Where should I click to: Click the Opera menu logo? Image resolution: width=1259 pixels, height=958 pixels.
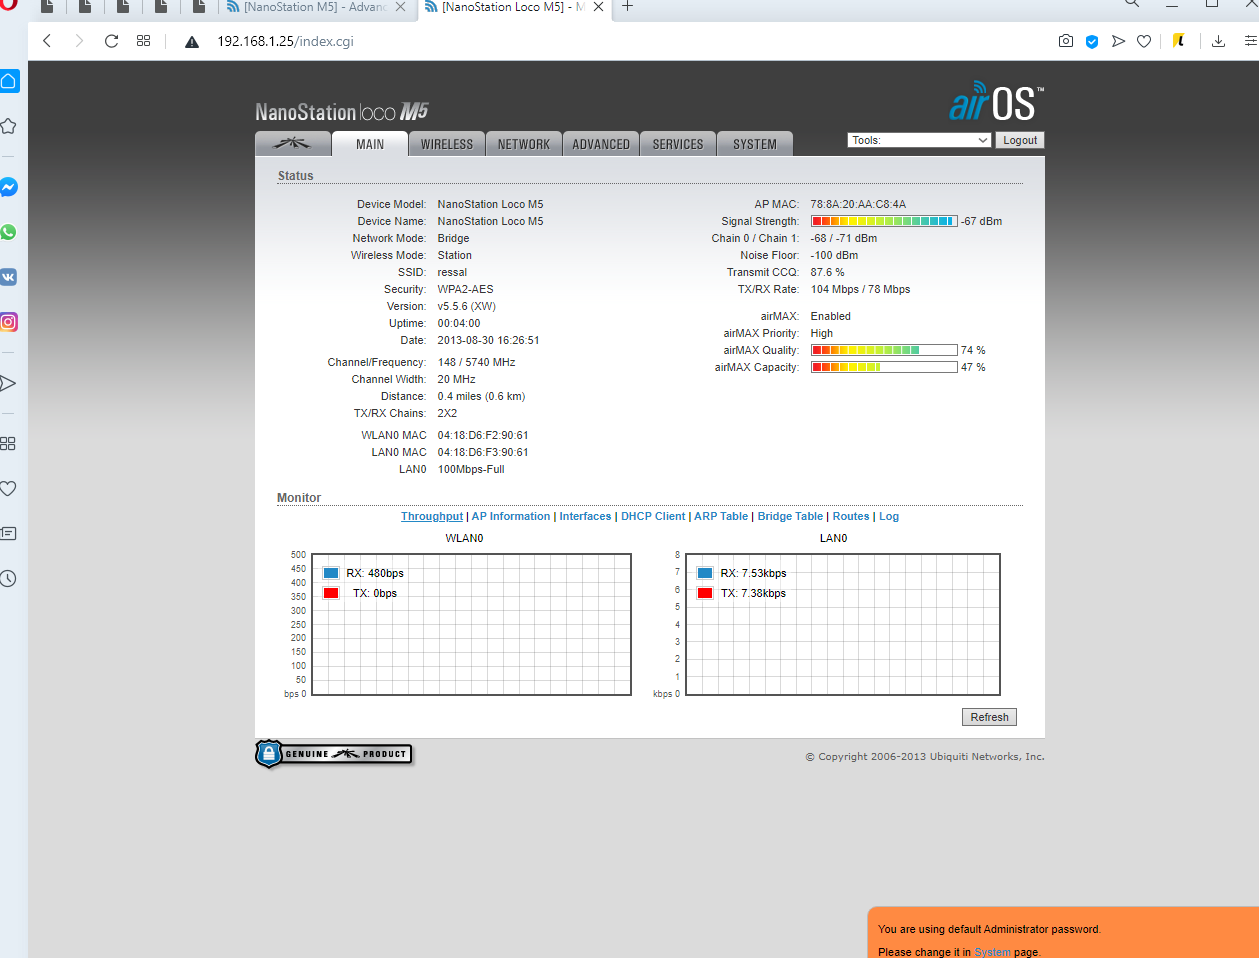[x=8, y=4]
